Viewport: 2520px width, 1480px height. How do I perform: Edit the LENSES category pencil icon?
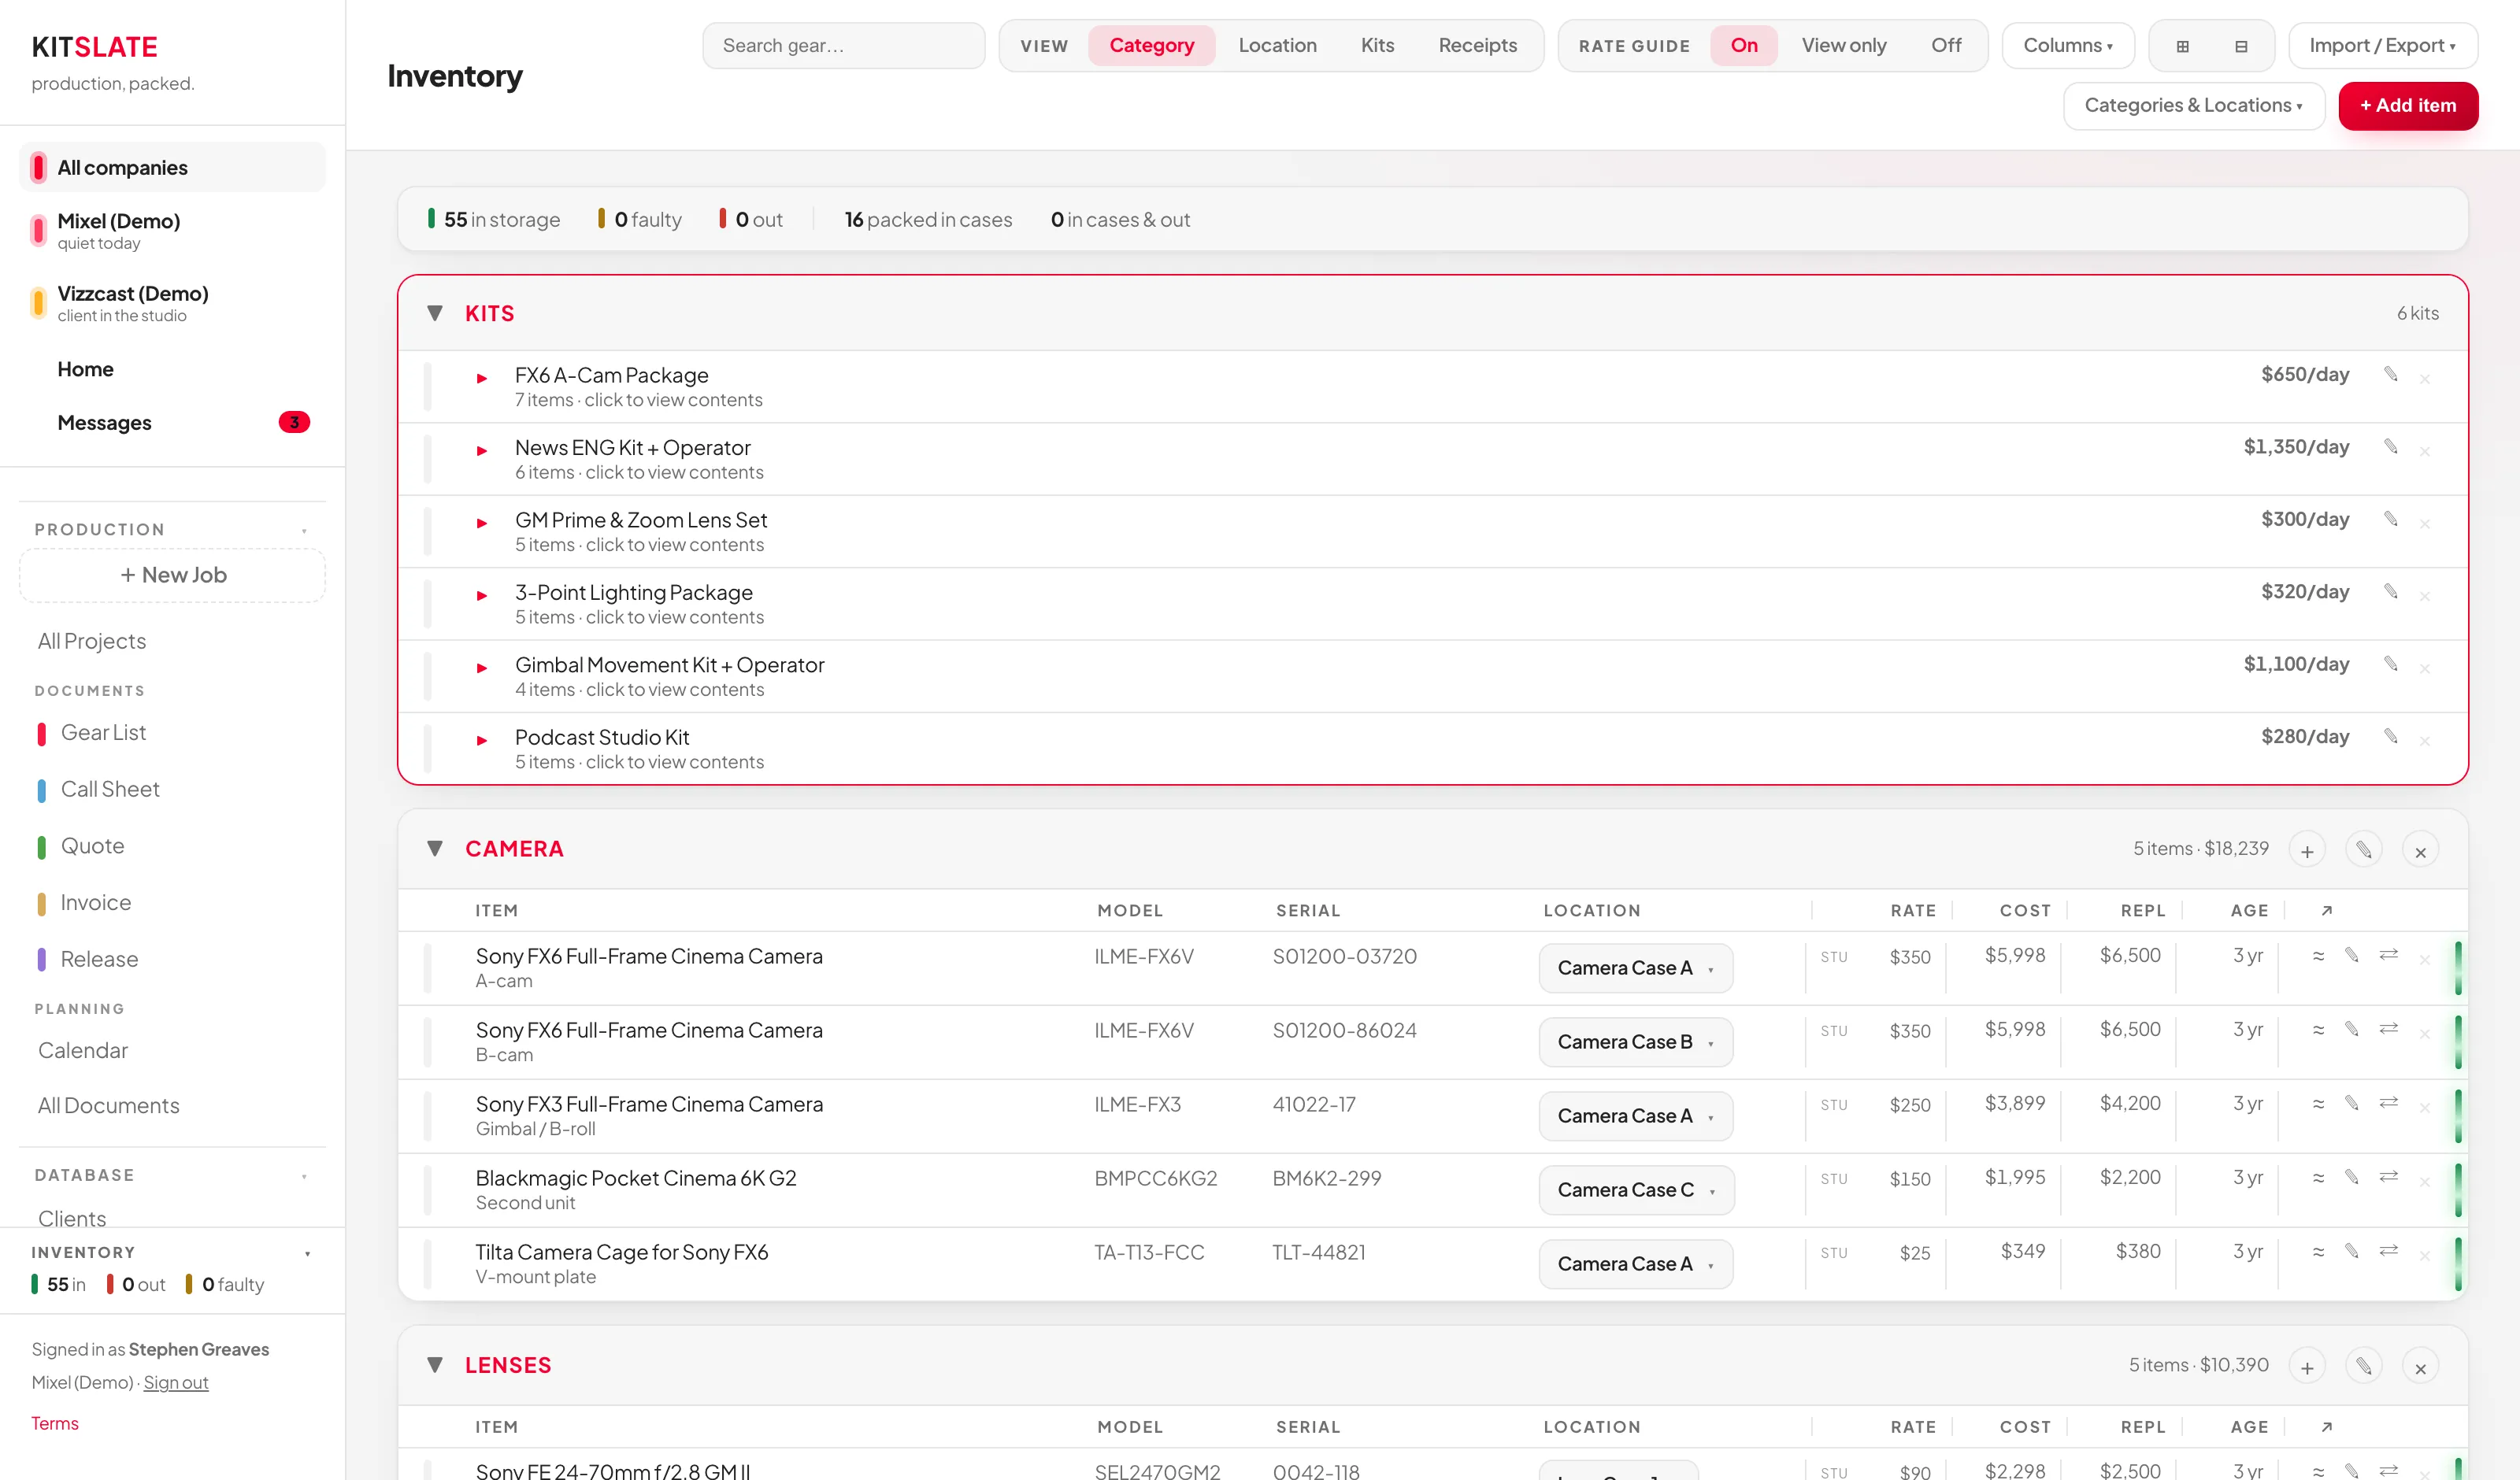point(2364,1366)
